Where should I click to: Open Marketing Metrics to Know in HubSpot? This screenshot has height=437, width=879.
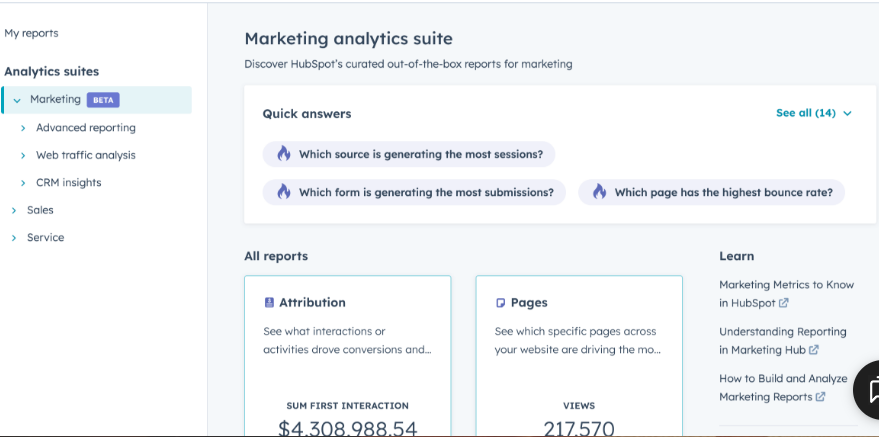pyautogui.click(x=786, y=294)
